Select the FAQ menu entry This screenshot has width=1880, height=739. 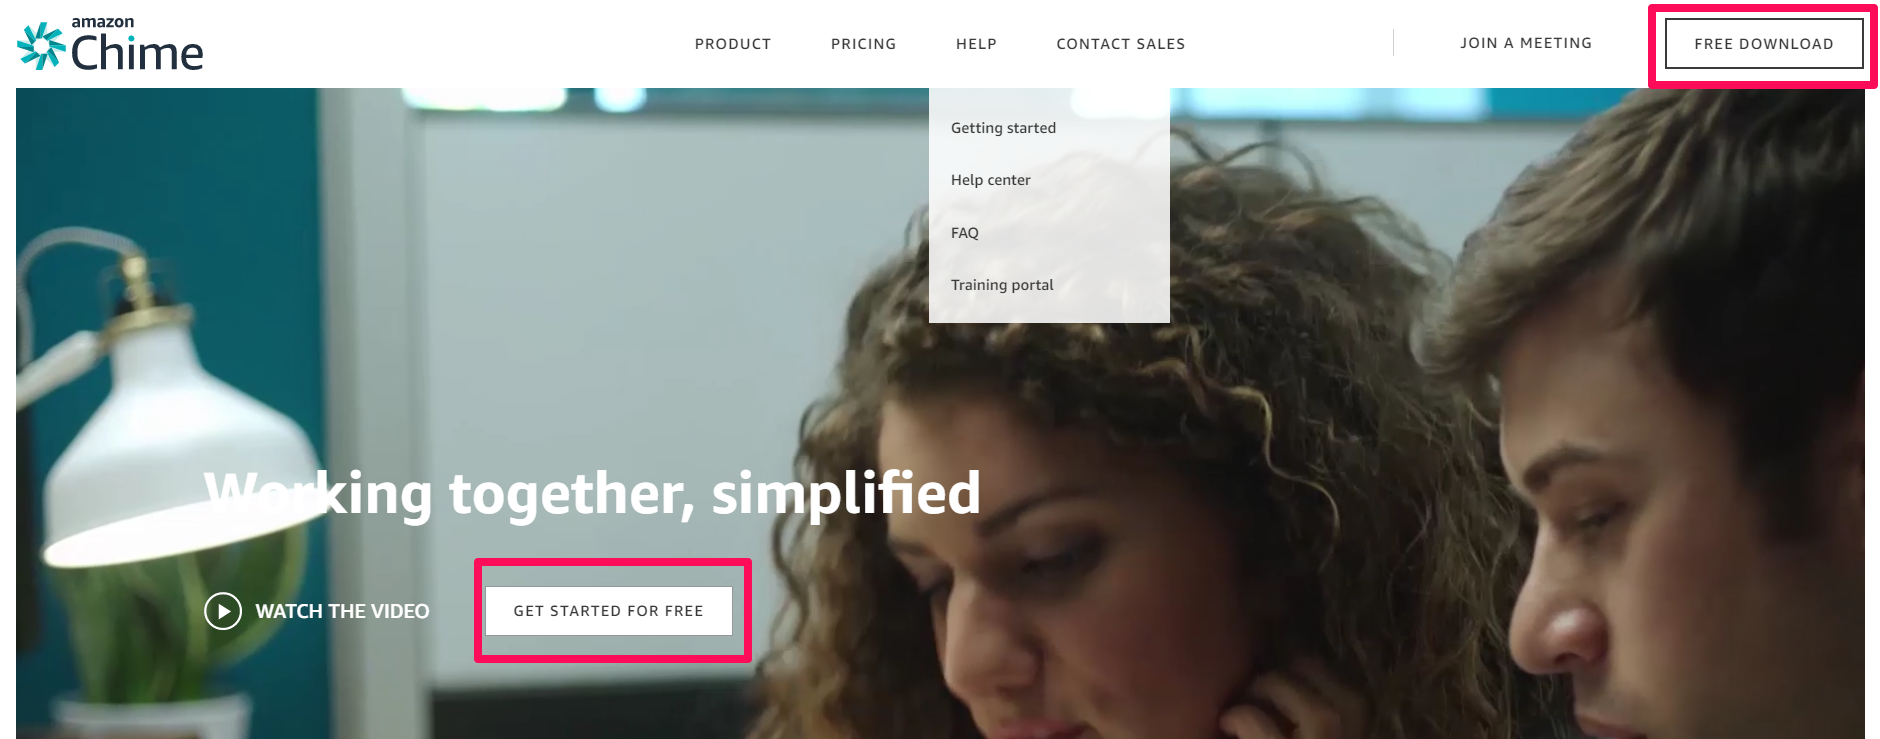click(x=964, y=233)
